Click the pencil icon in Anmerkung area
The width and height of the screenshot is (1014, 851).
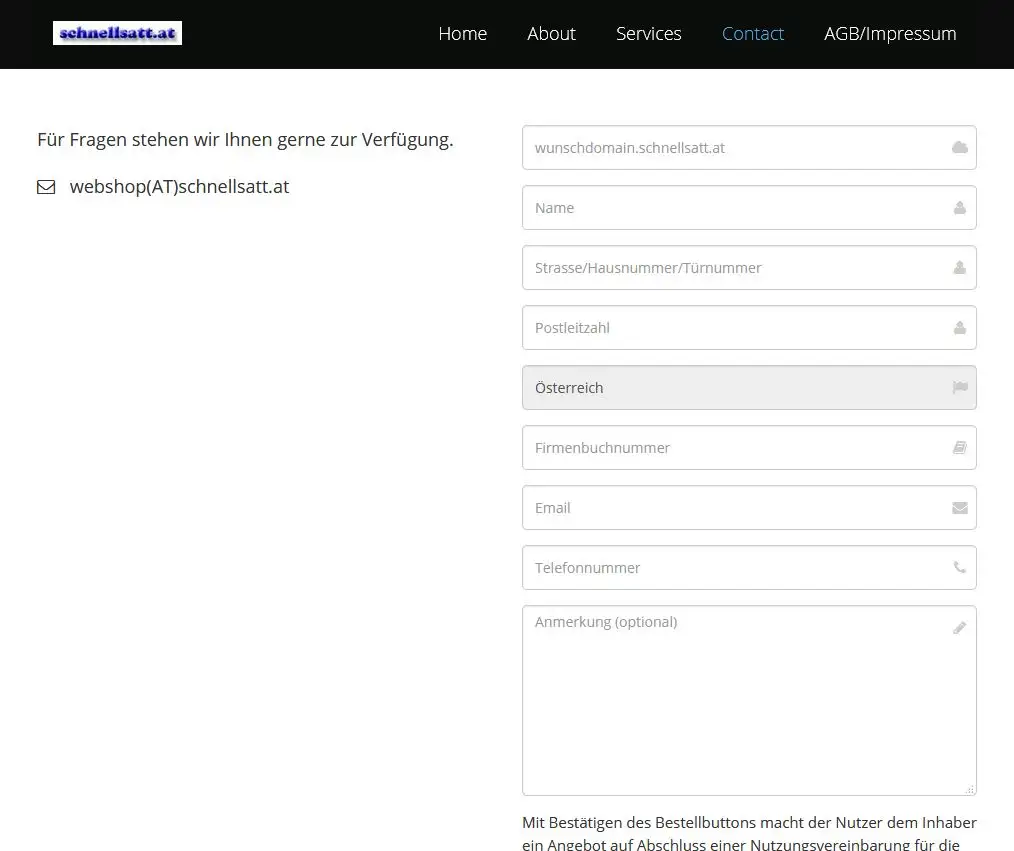(x=960, y=627)
